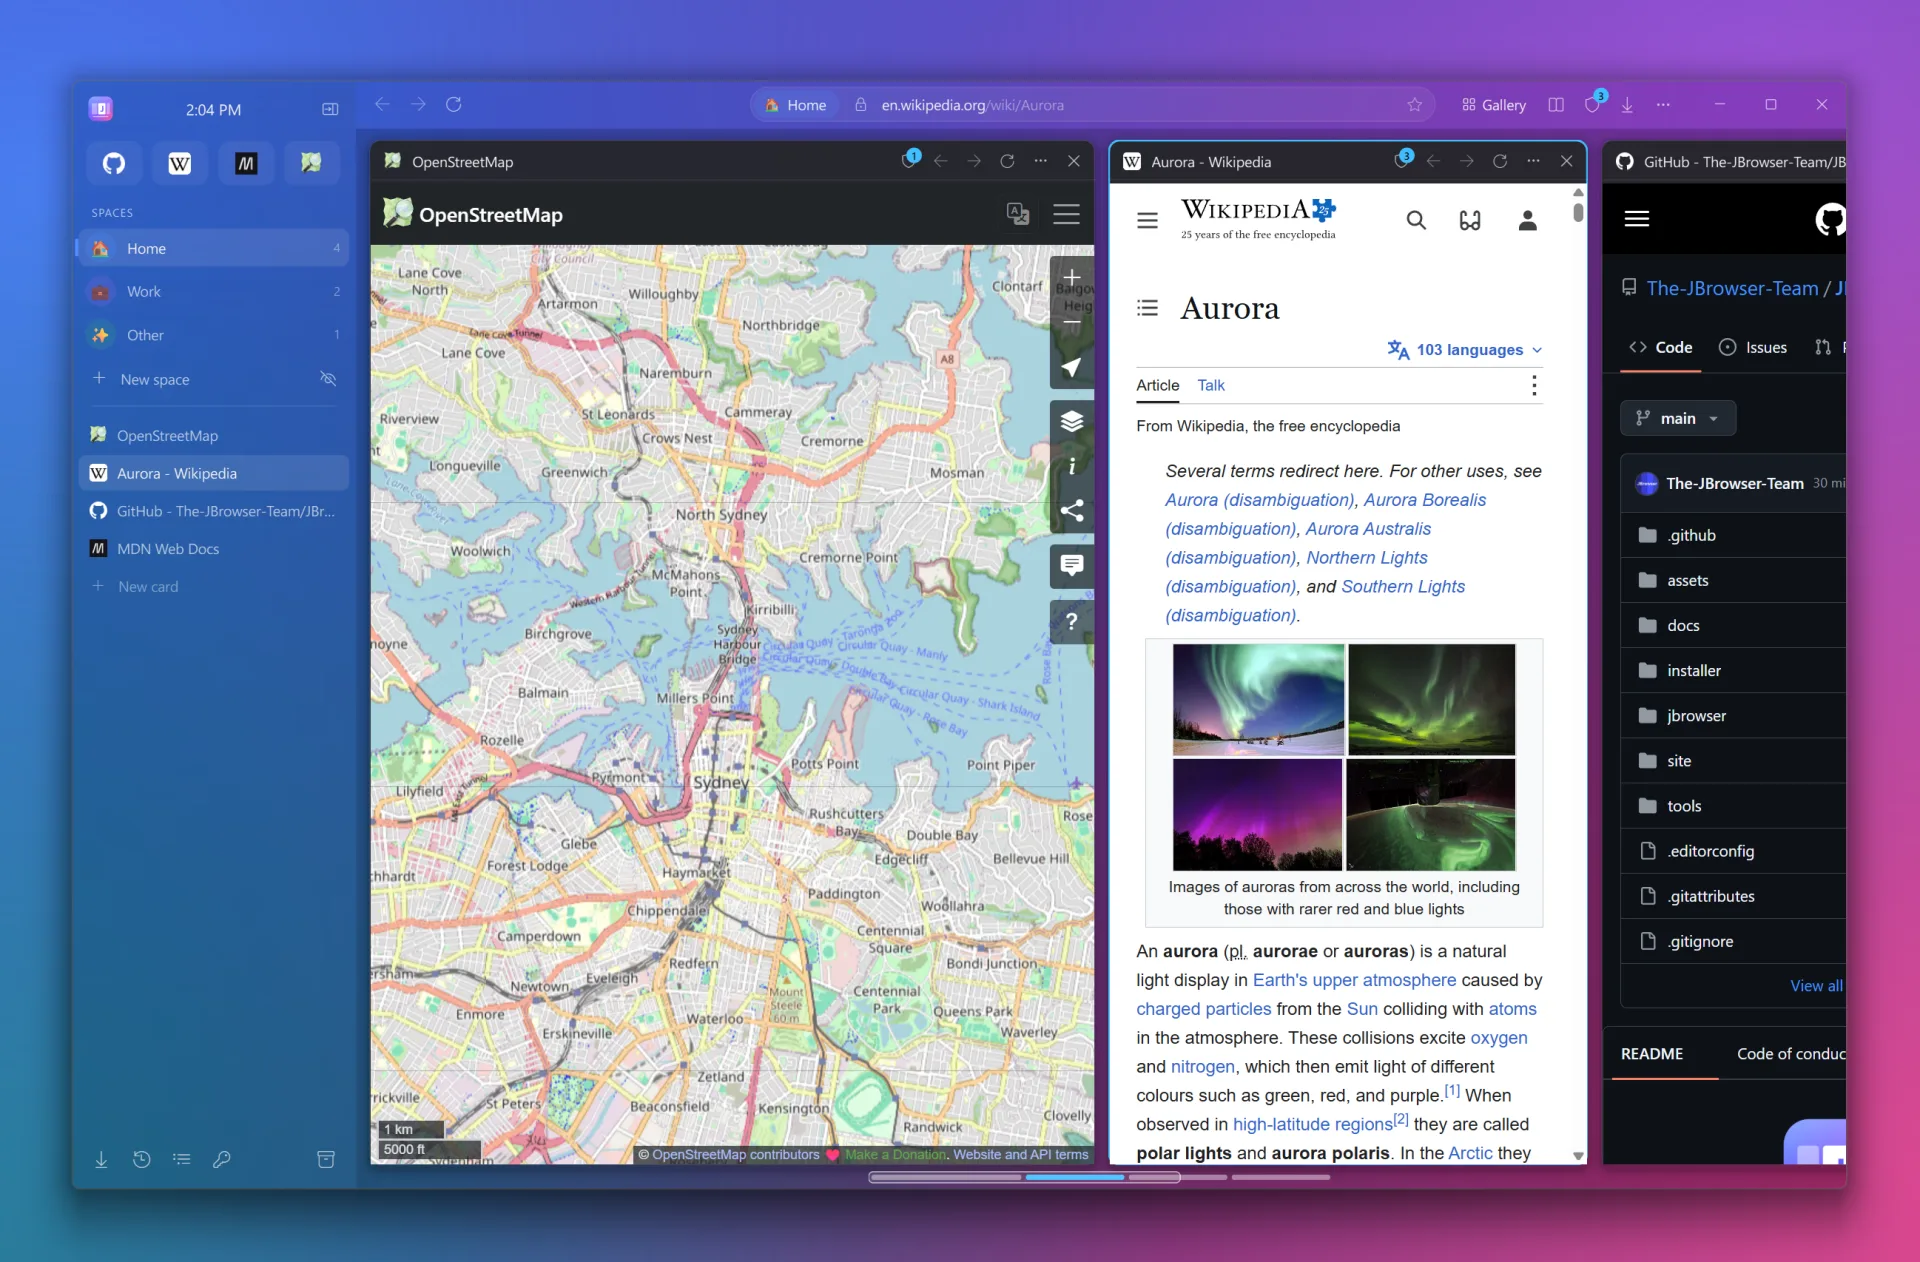Select the Work space
Viewport: 1920px width, 1262px height.
[x=213, y=291]
